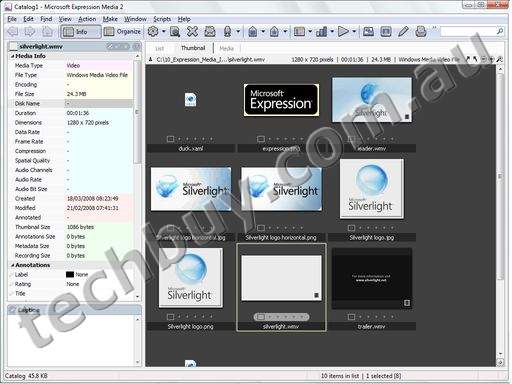Toggle the label box under Silverlight logo.png
512x384 pixels.
[170, 317]
